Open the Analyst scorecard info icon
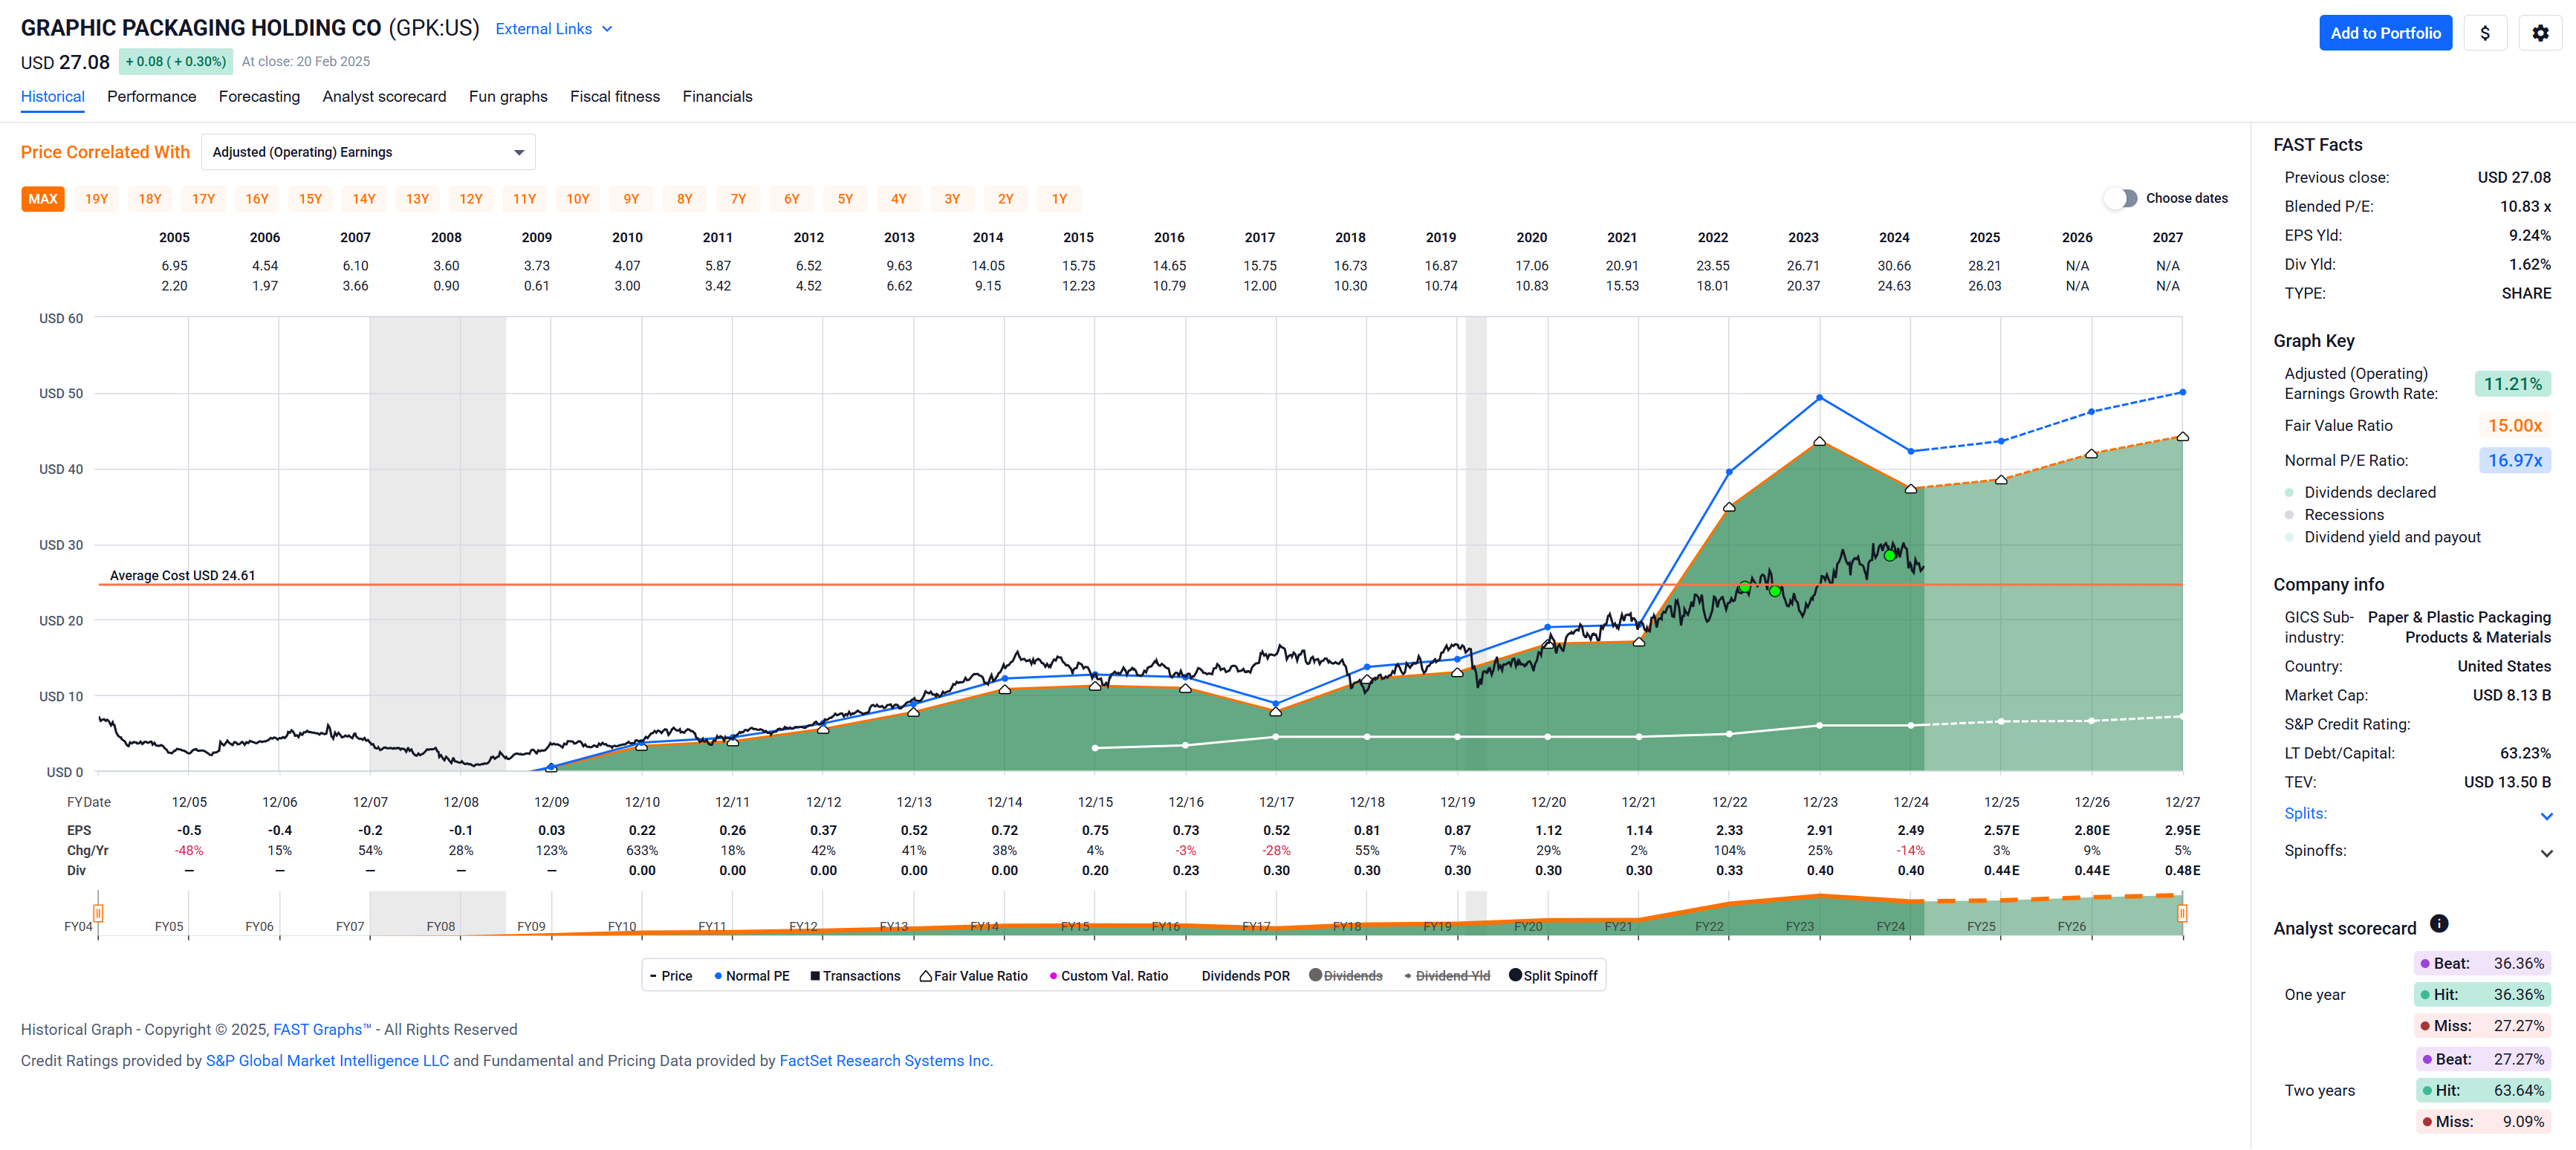The height and width of the screenshot is (1150, 2576). click(2439, 923)
